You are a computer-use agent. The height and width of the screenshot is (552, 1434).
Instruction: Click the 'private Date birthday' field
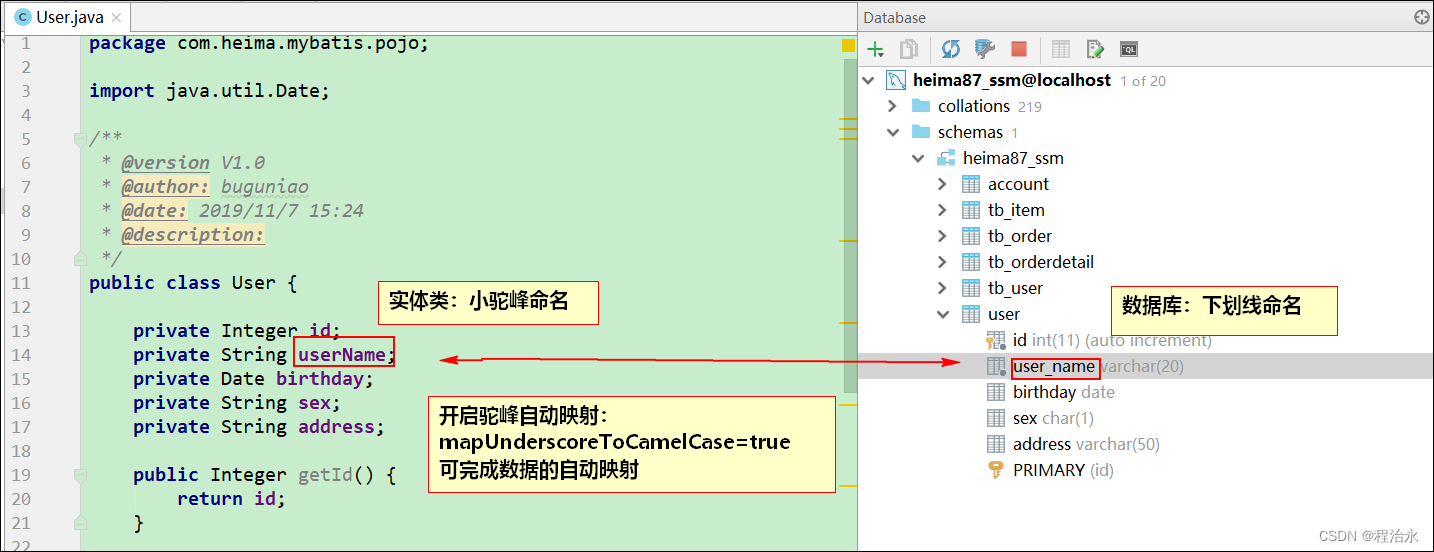pyautogui.click(x=253, y=379)
